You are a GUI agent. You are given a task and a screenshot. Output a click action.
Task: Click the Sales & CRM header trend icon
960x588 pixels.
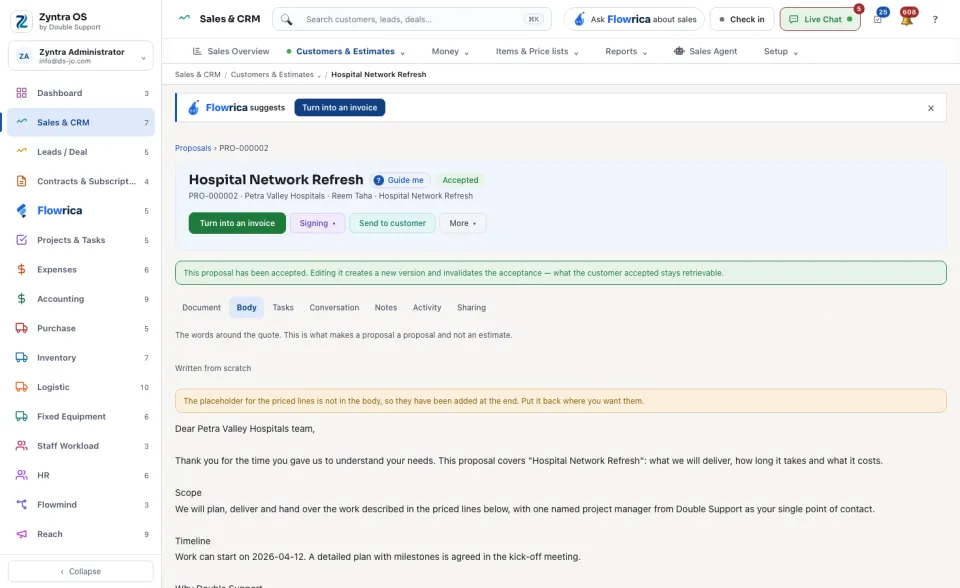pos(184,18)
